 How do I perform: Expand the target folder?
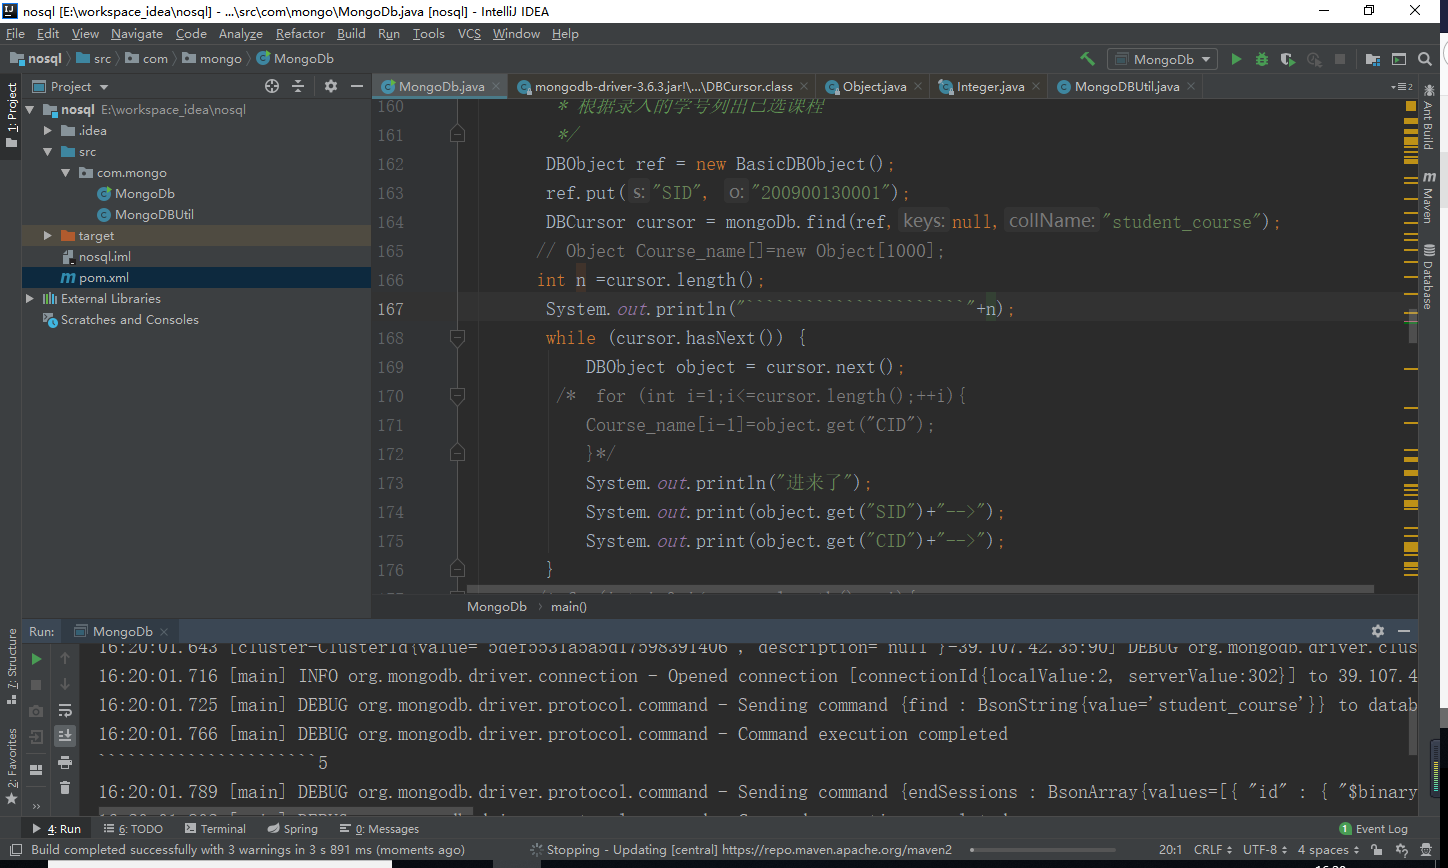click(48, 236)
